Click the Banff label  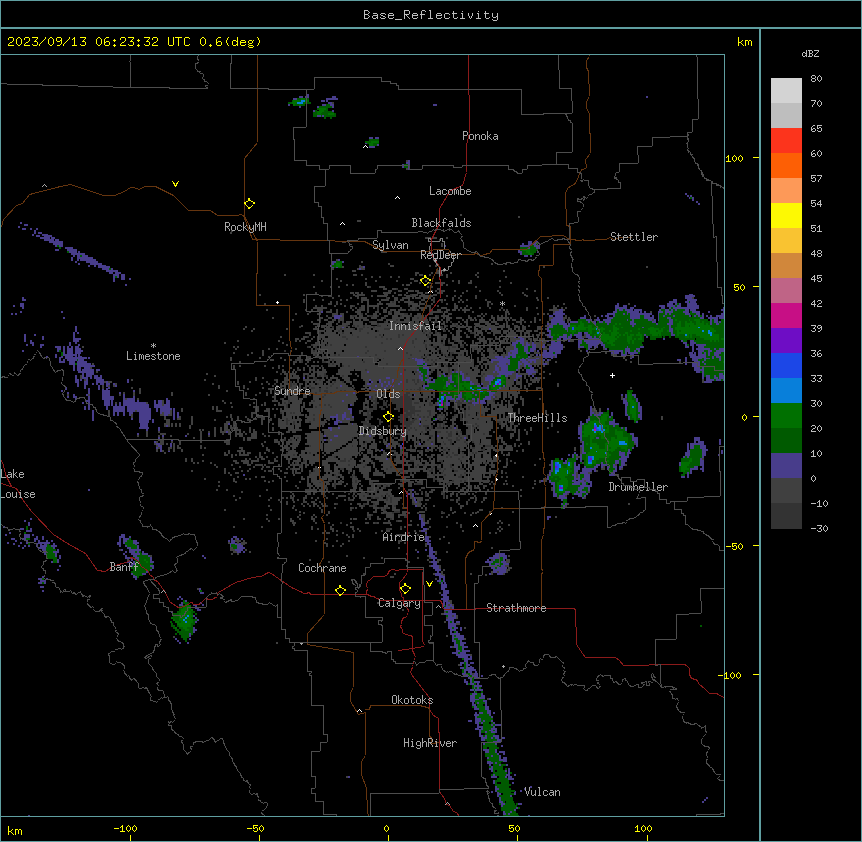tap(124, 567)
